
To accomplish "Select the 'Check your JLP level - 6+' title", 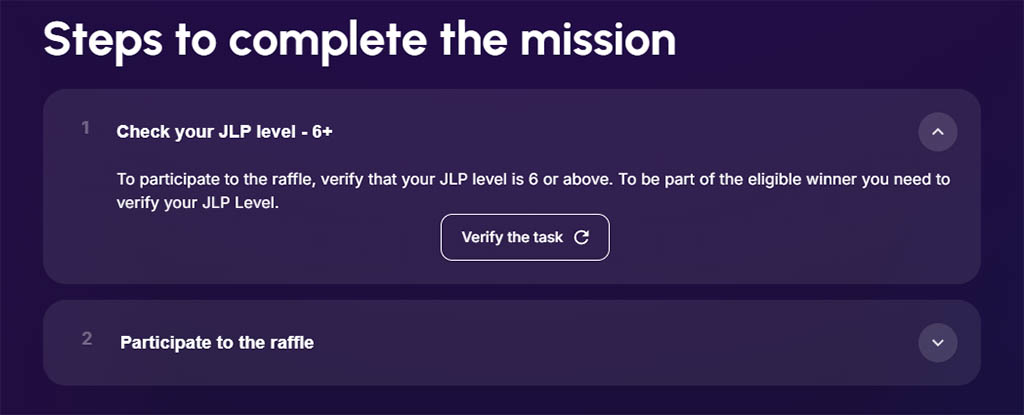I will (225, 132).
